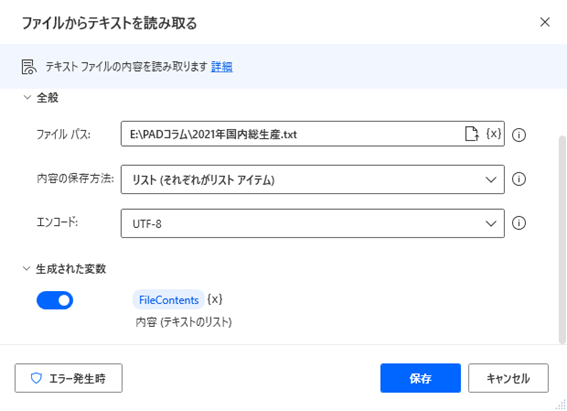This screenshot has height=411, width=567.
Task: Click variable {x} icon next to FileContents
Action: [215, 299]
